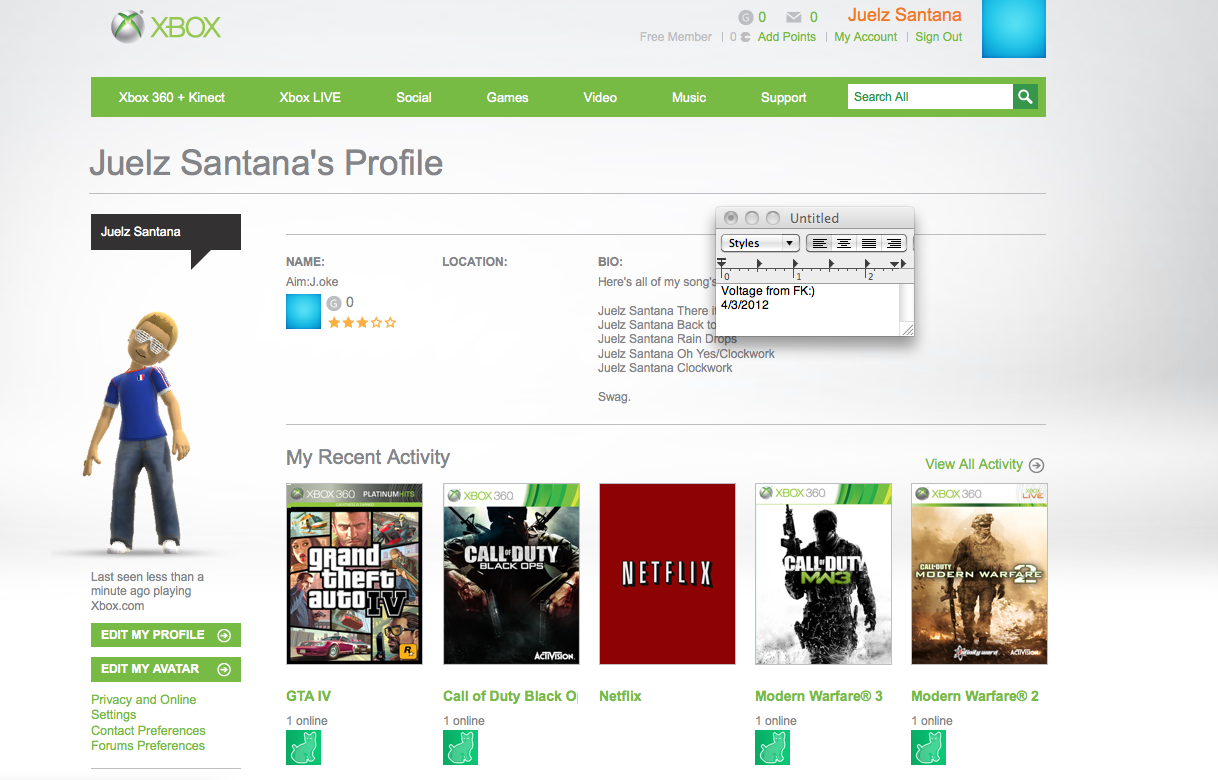Click friend avatar icon under Modern Warfare 3
1218x780 pixels.
[772, 747]
